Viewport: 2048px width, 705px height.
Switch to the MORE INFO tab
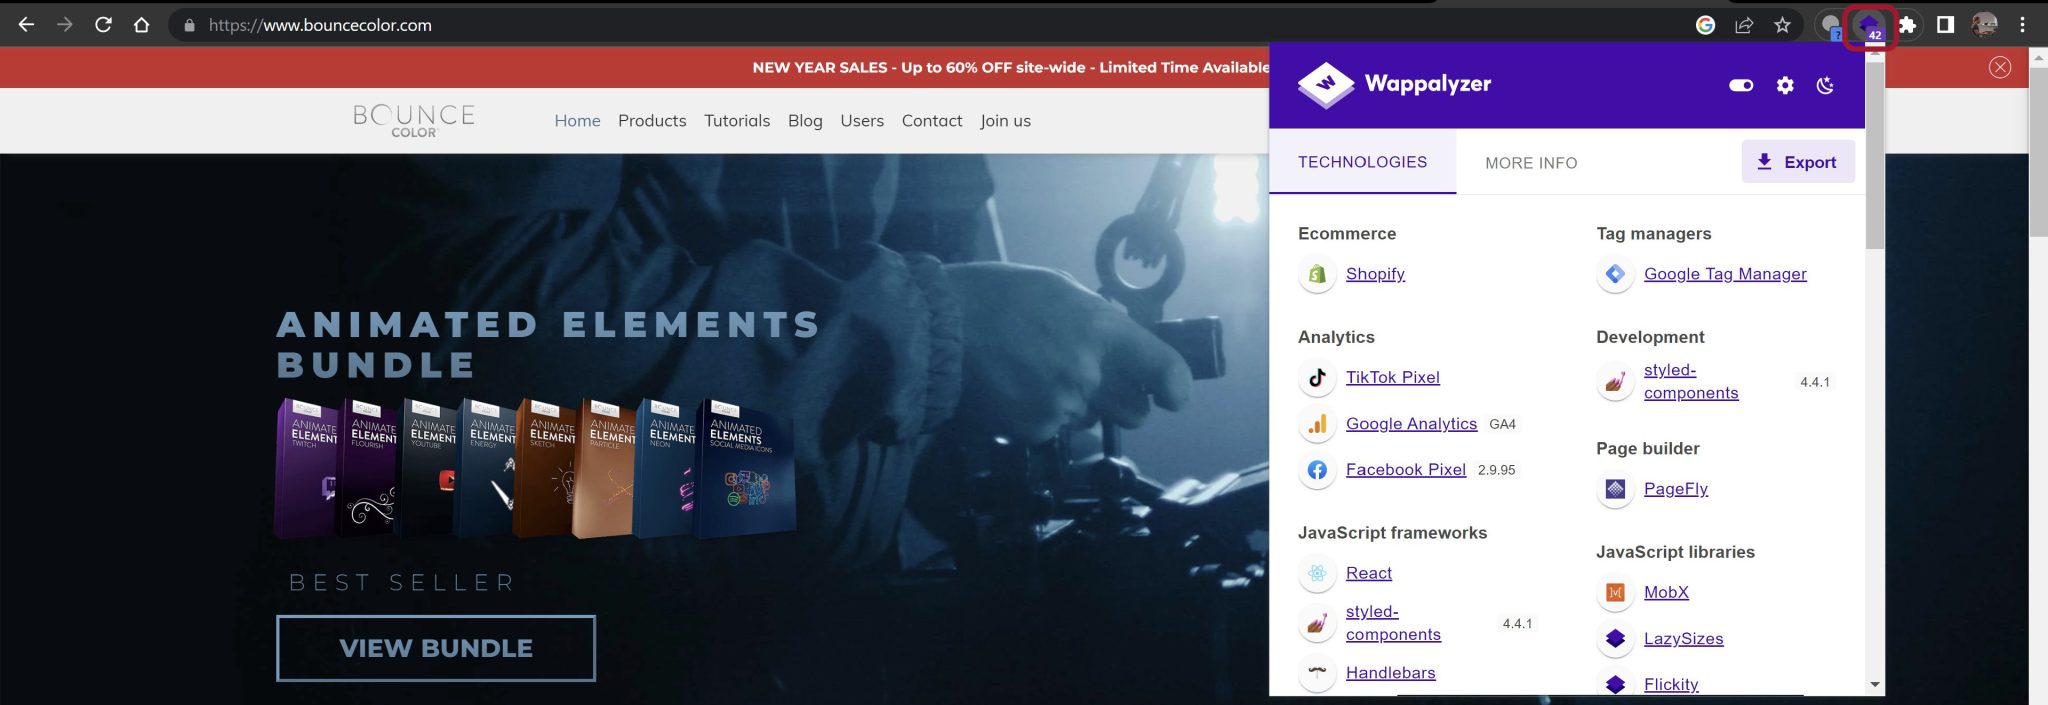1531,163
